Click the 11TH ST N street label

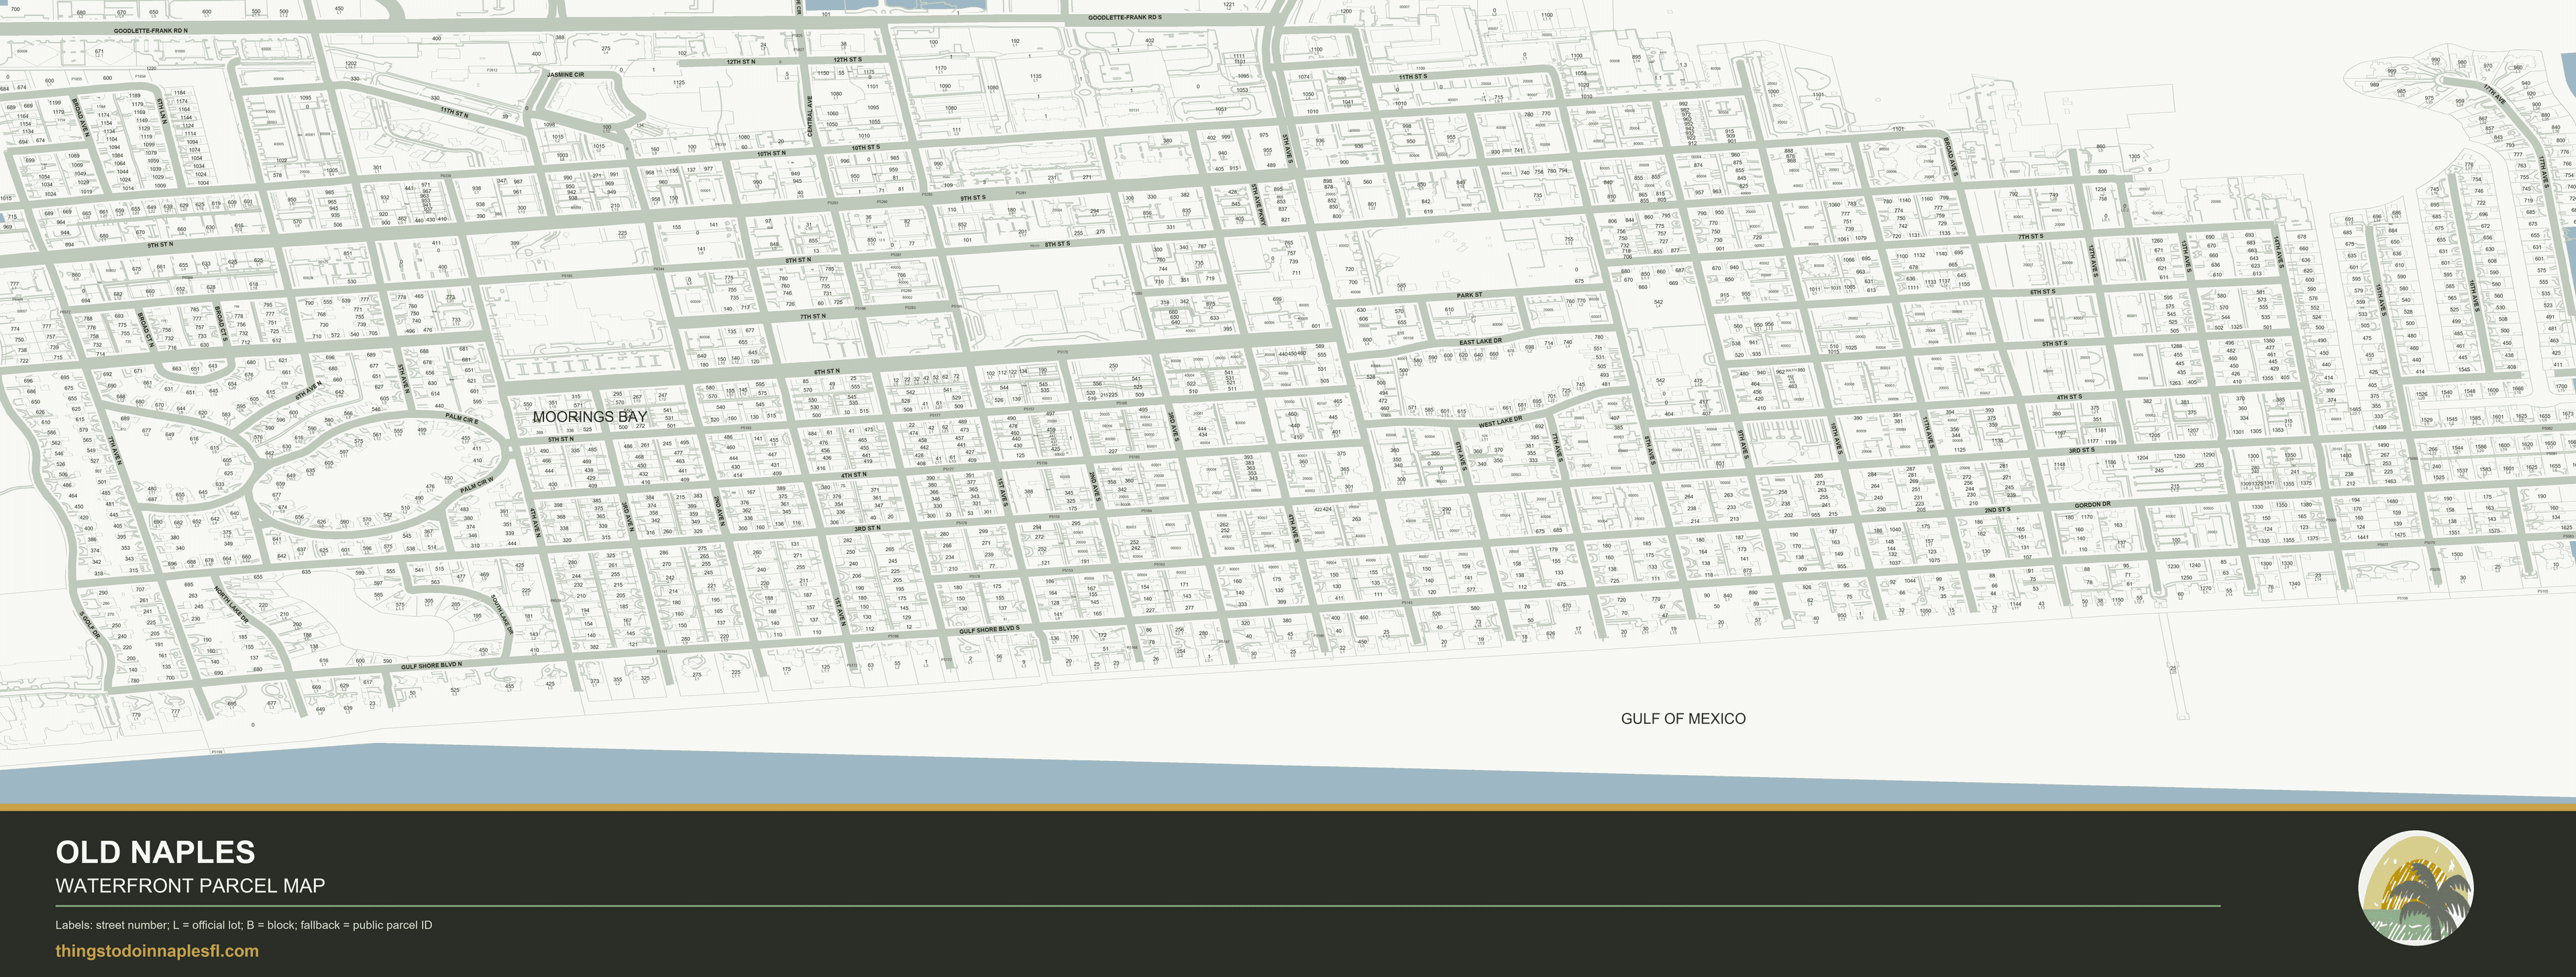(454, 113)
